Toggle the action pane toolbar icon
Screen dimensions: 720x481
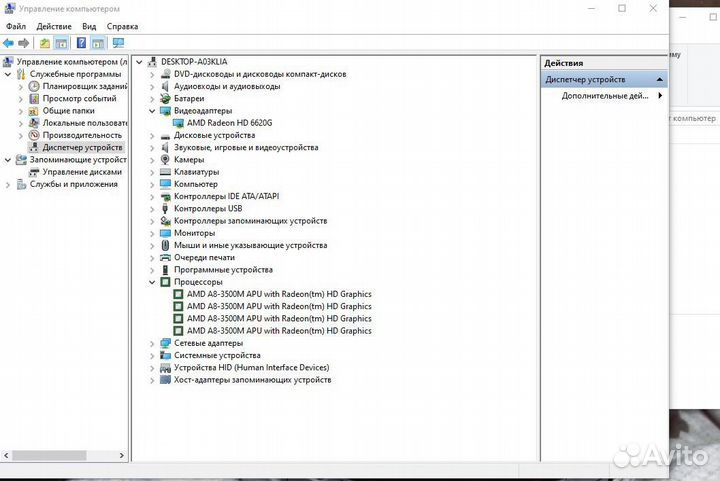98,43
